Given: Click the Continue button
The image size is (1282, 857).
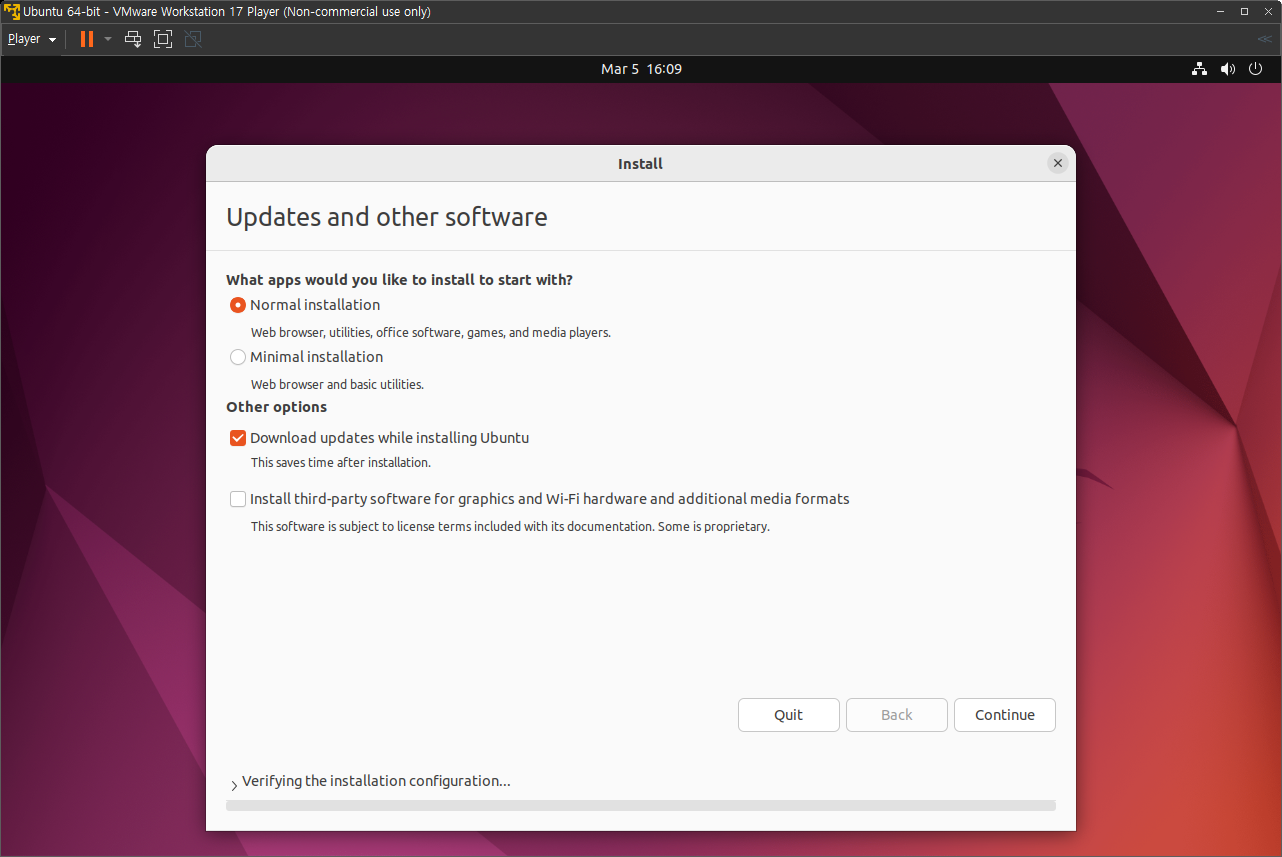Looking at the screenshot, I should [x=1005, y=715].
